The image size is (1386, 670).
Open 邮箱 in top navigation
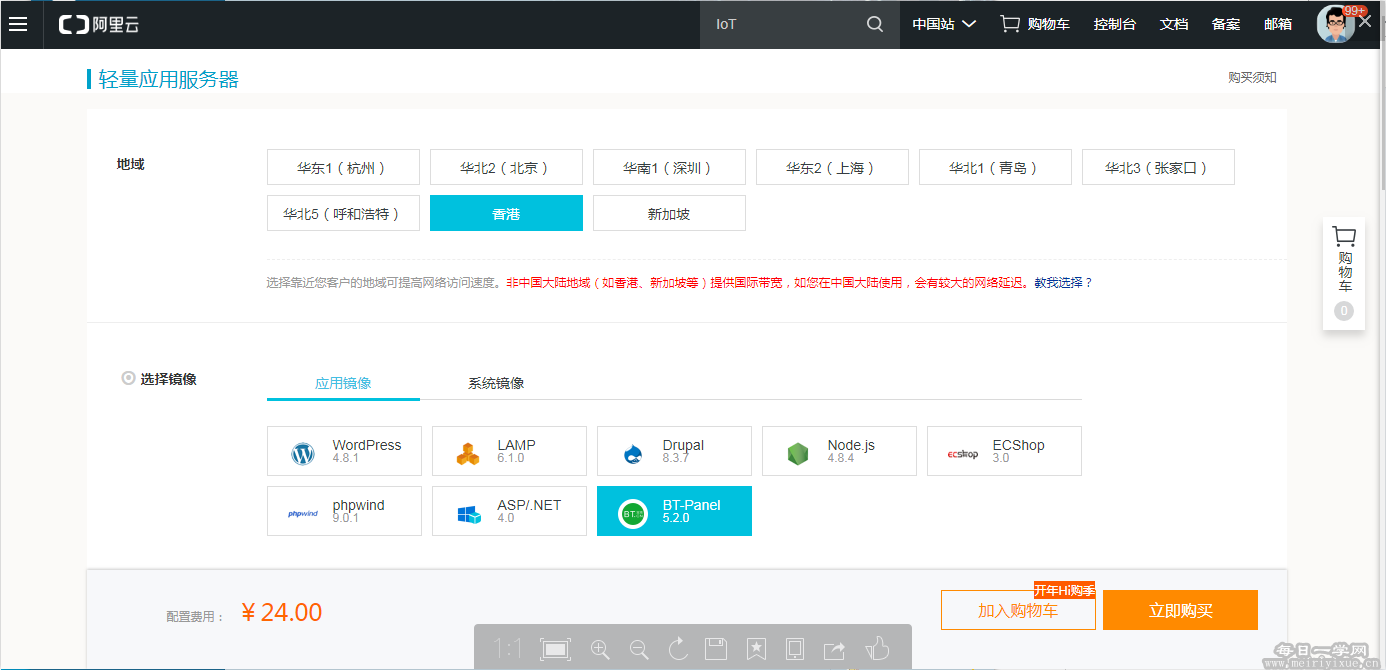coord(1278,24)
